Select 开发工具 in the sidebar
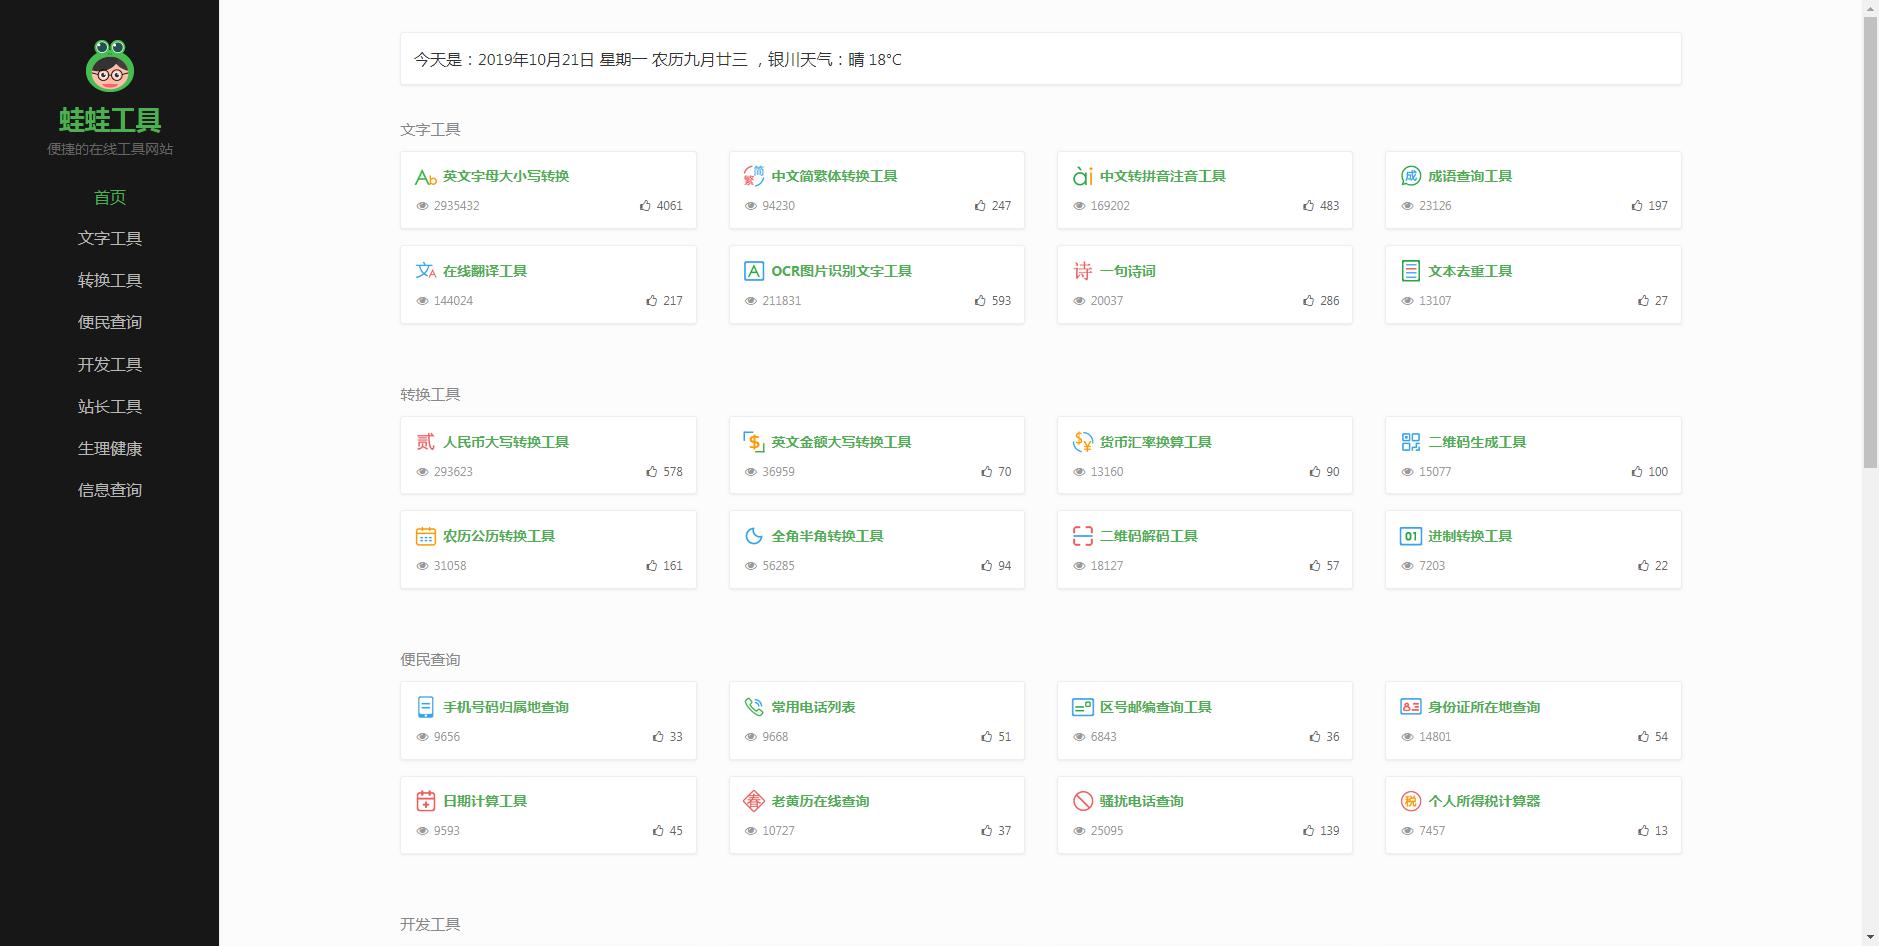 click(110, 365)
